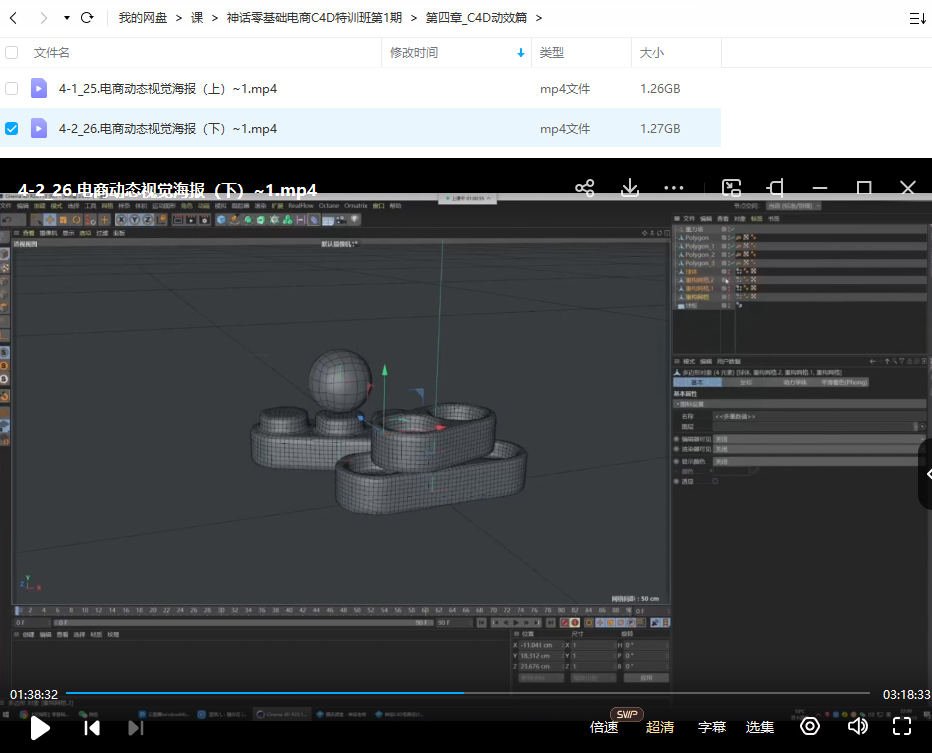932x753 pixels.
Task: Open the 字幕 subtitles menu
Action: click(x=711, y=727)
